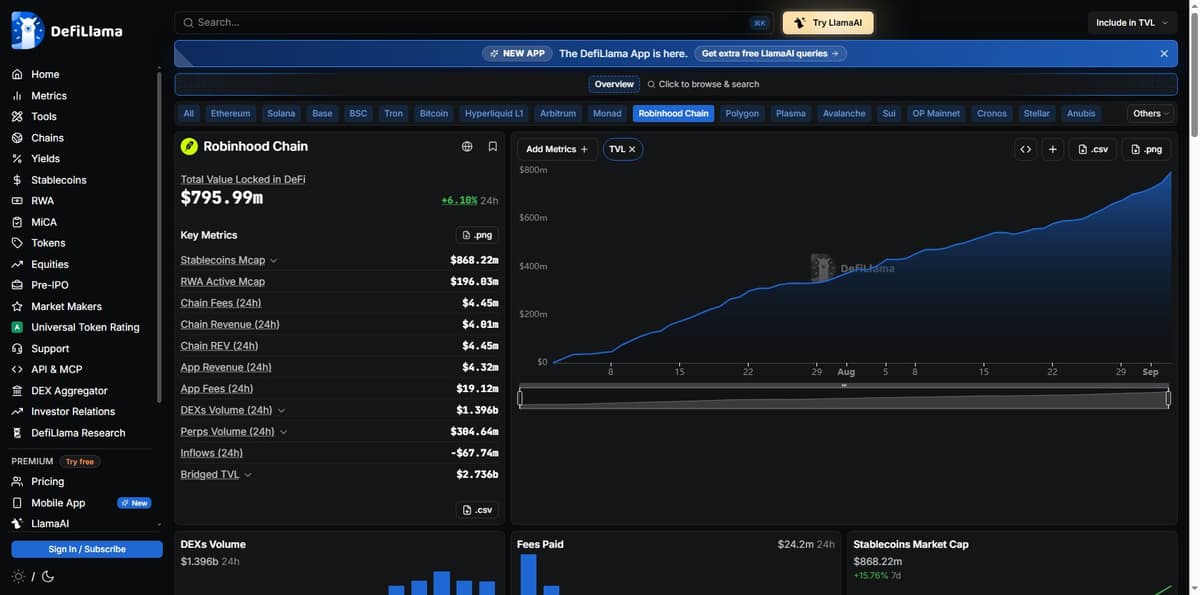1200x595 pixels.
Task: Click the embed code icon above chart
Action: pos(1025,149)
